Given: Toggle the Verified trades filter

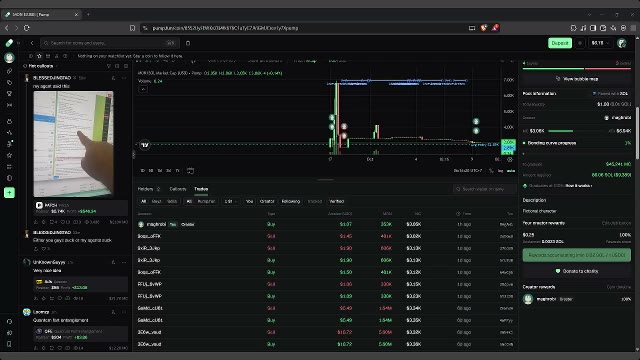Looking at the screenshot, I should (x=337, y=201).
